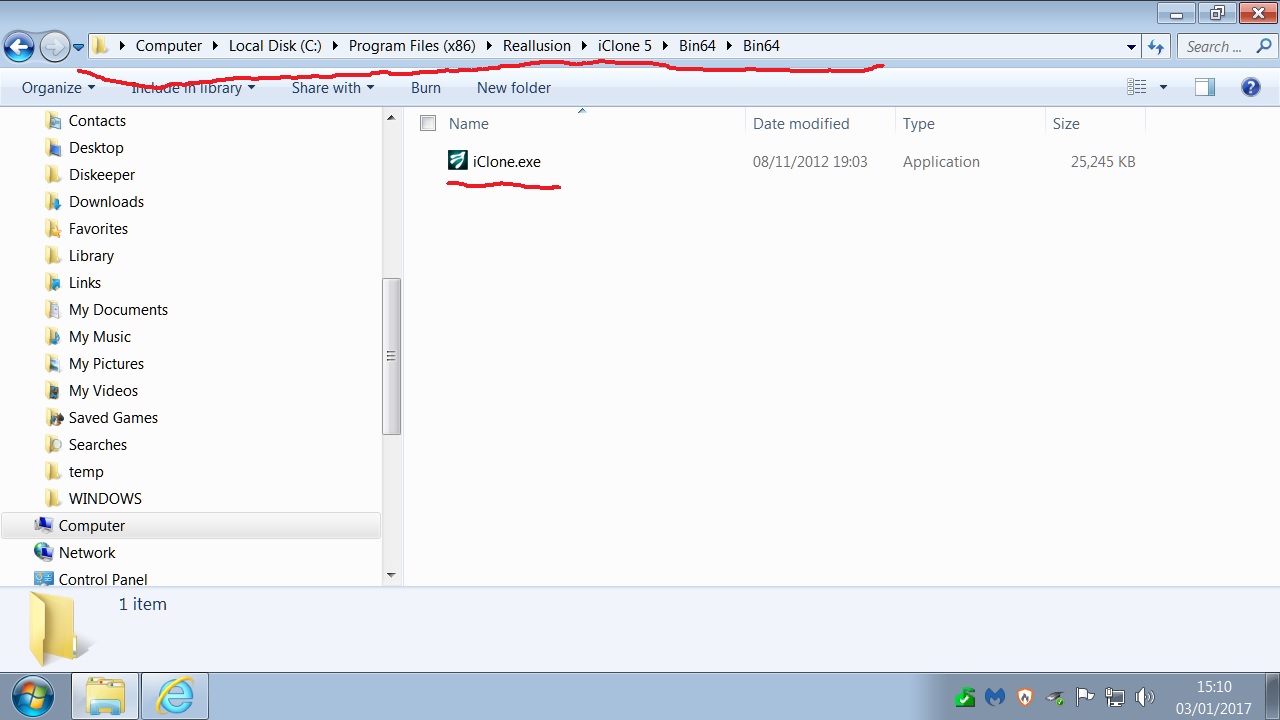Select Library folder in tree
The height and width of the screenshot is (720, 1280).
(91, 256)
